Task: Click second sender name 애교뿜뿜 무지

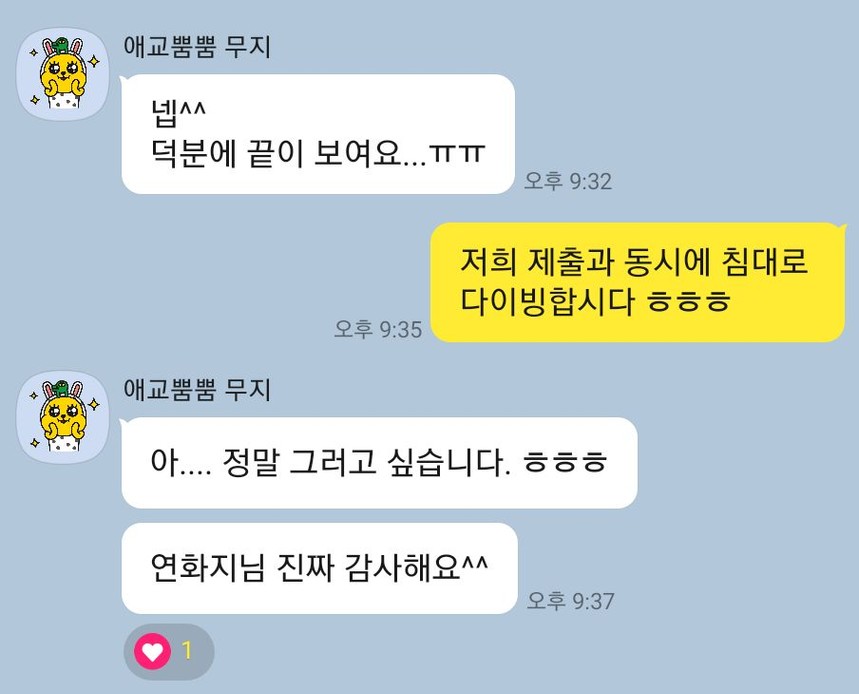Action: [x=197, y=389]
